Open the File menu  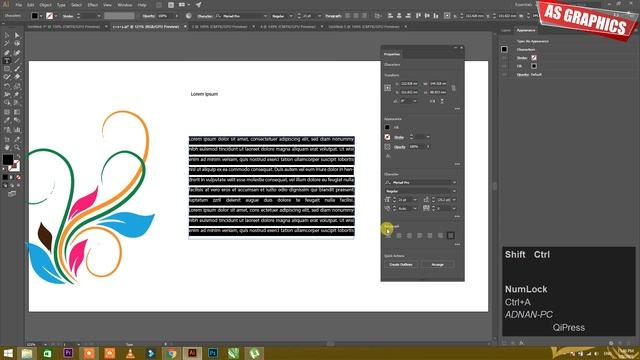click(x=19, y=5)
